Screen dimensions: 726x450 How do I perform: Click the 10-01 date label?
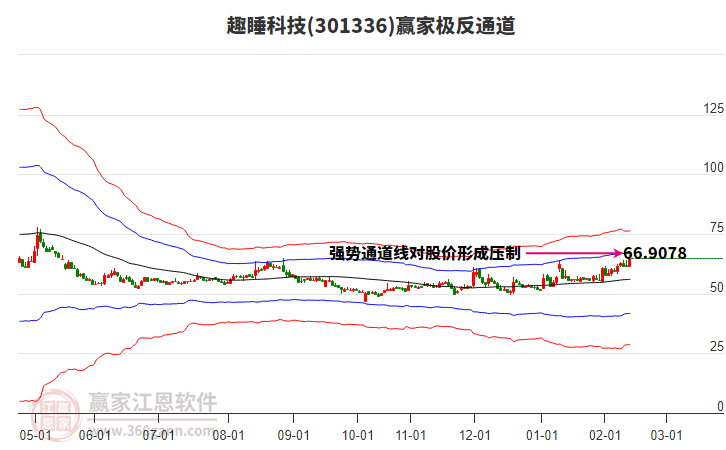(357, 436)
